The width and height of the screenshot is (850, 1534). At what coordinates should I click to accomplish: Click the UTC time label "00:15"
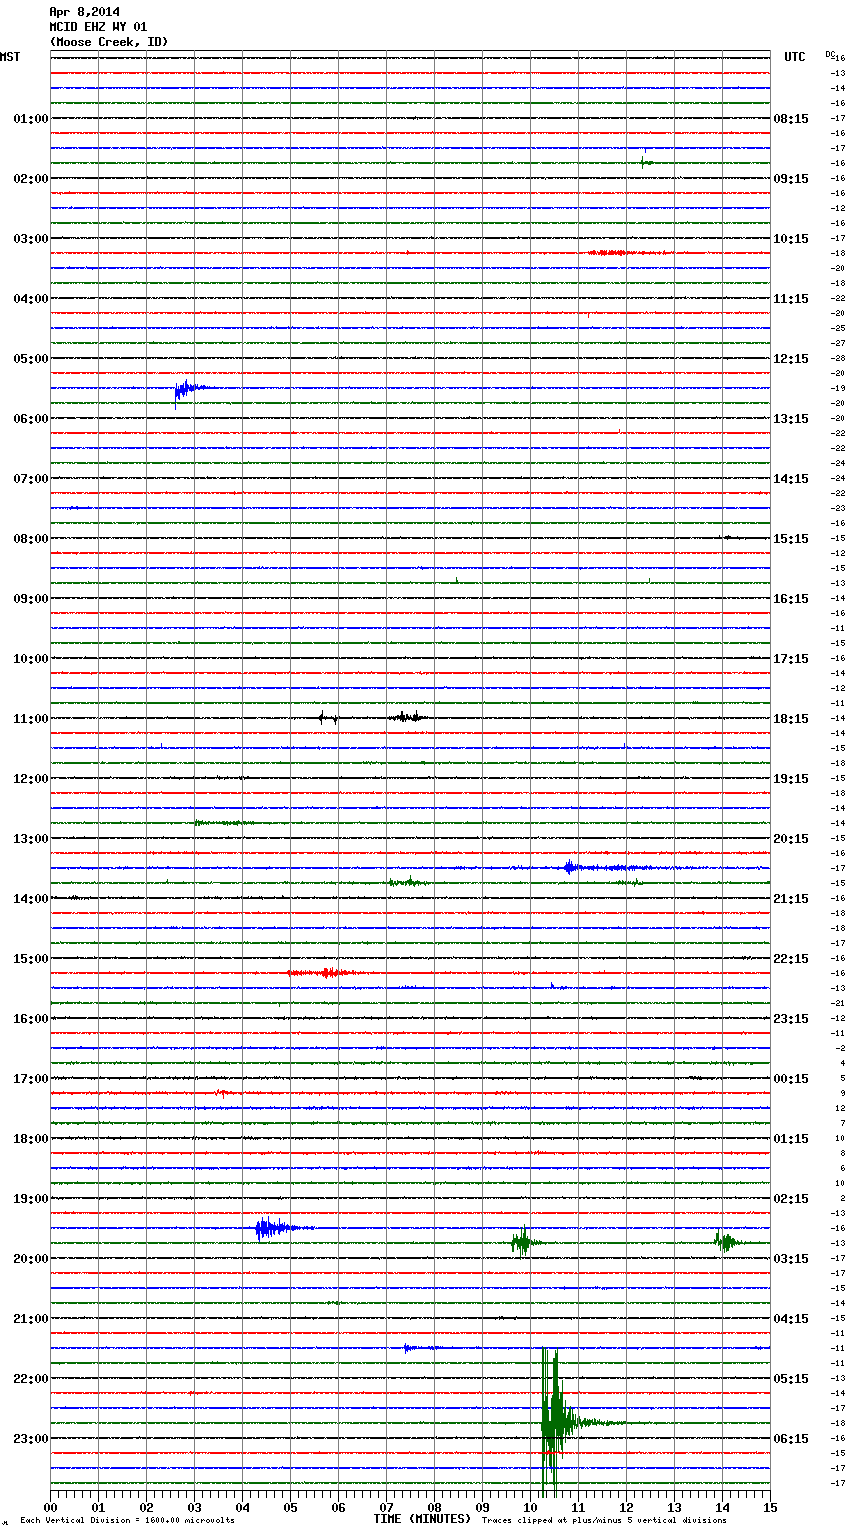pyautogui.click(x=791, y=1079)
